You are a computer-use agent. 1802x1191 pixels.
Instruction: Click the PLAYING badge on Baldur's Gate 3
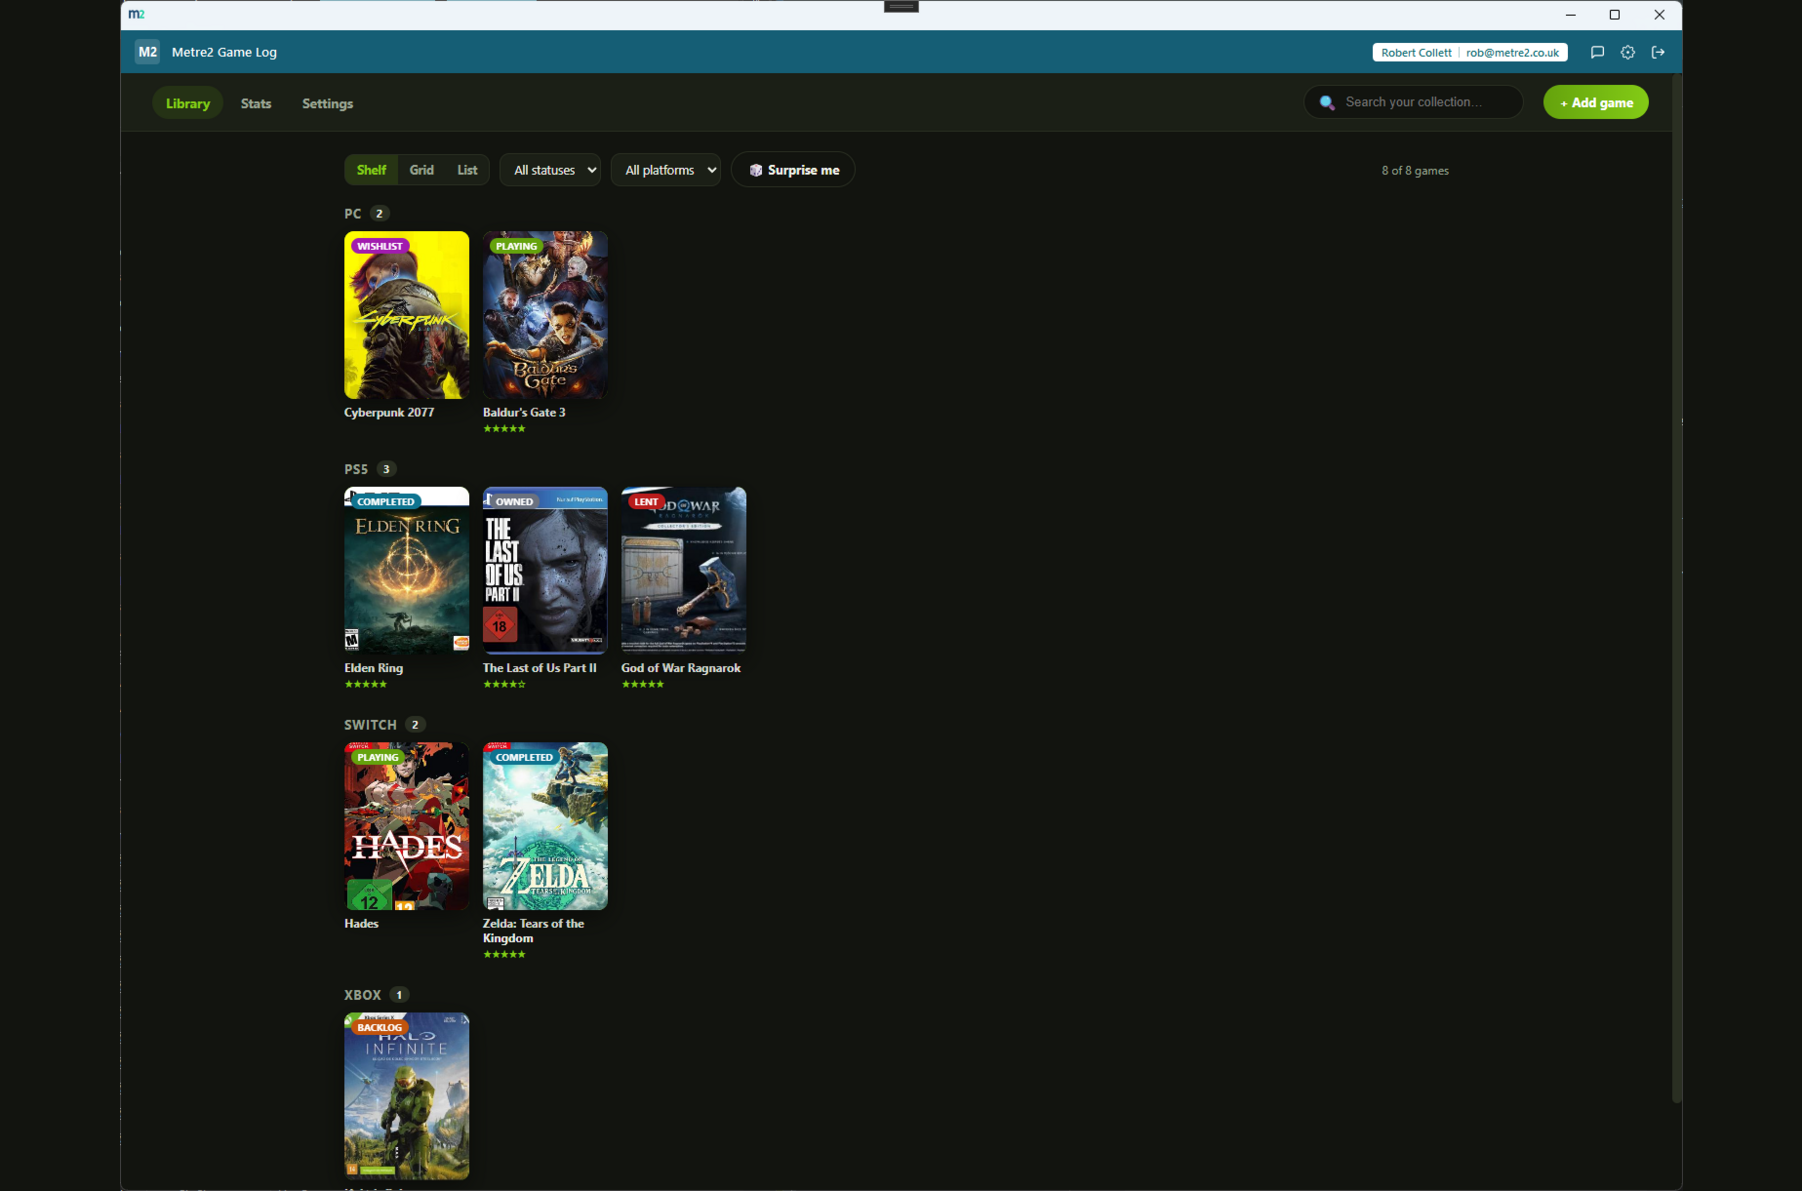point(516,246)
